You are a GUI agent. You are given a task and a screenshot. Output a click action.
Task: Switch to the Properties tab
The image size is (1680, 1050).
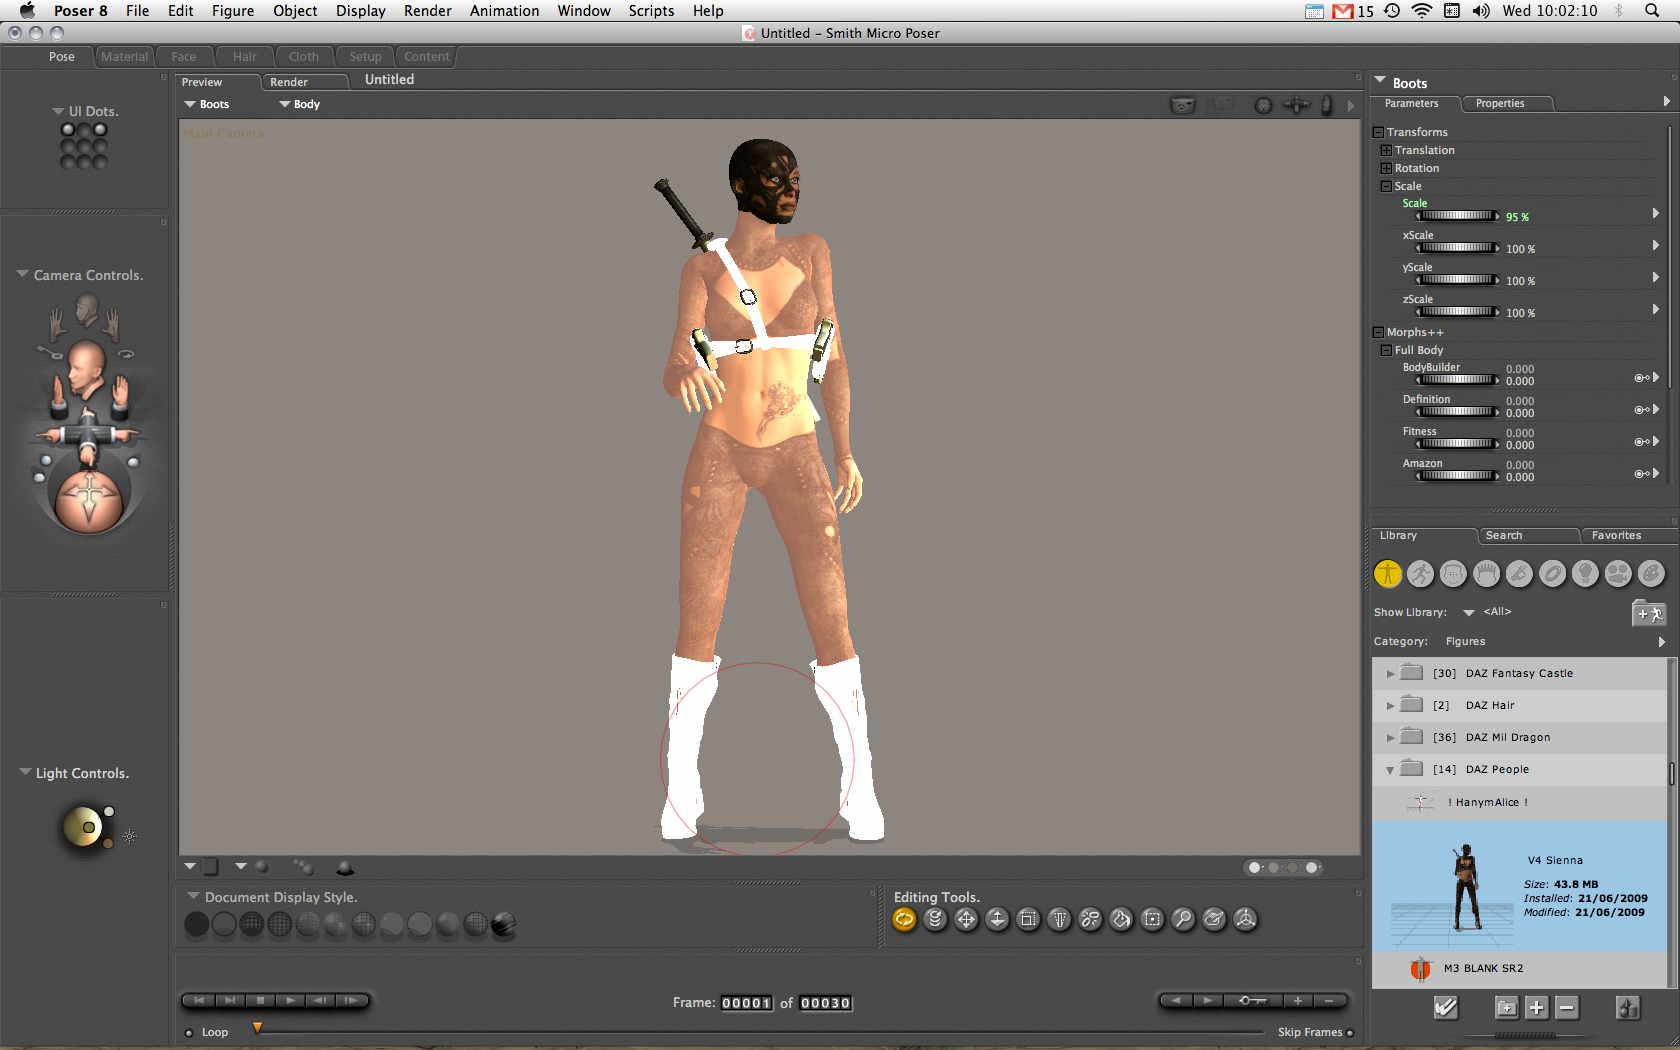point(1499,104)
